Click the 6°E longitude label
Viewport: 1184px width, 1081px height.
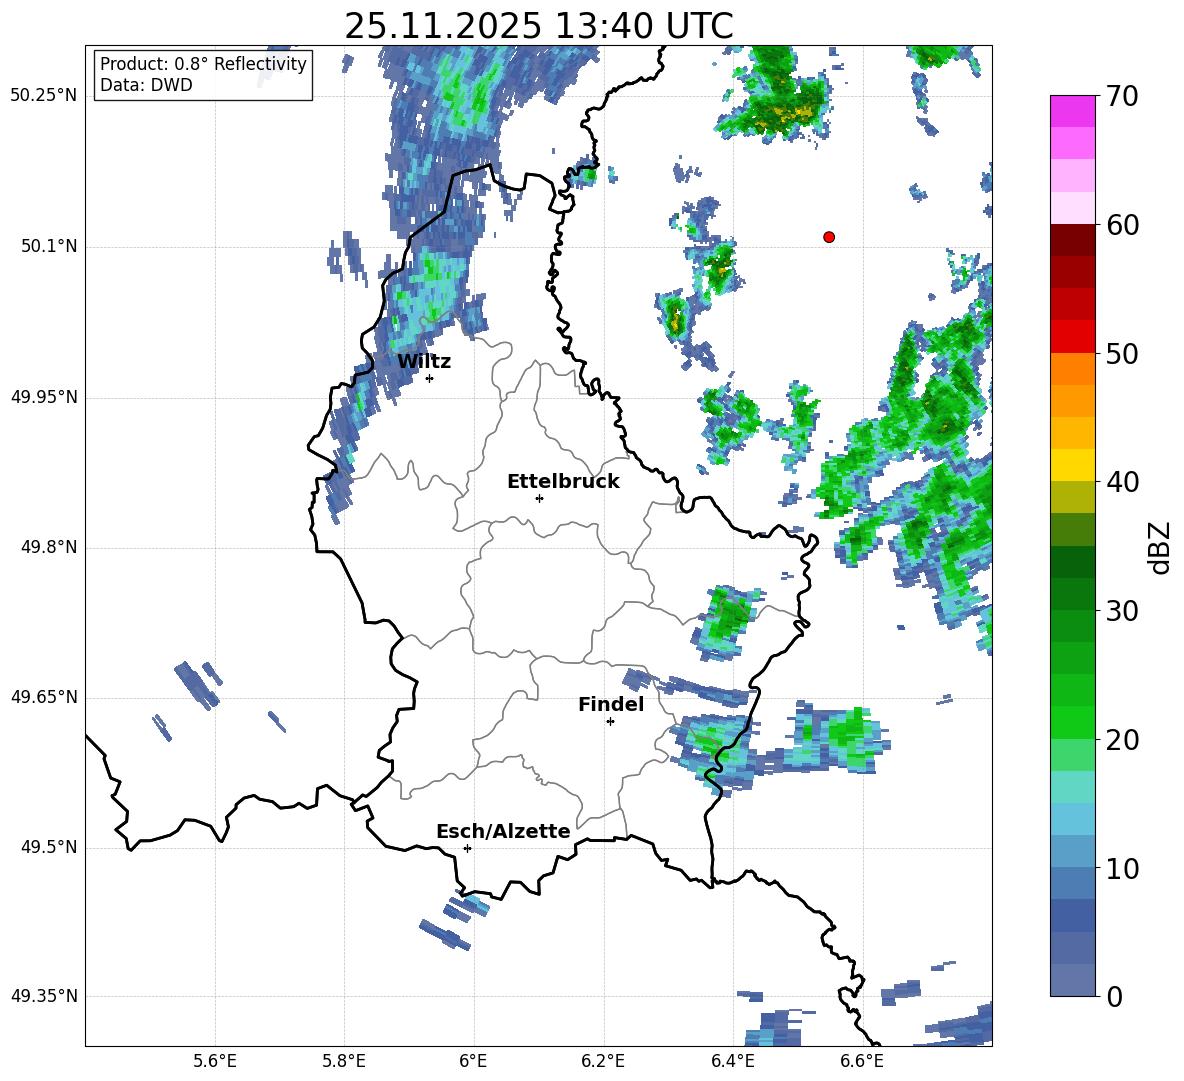pos(473,1061)
